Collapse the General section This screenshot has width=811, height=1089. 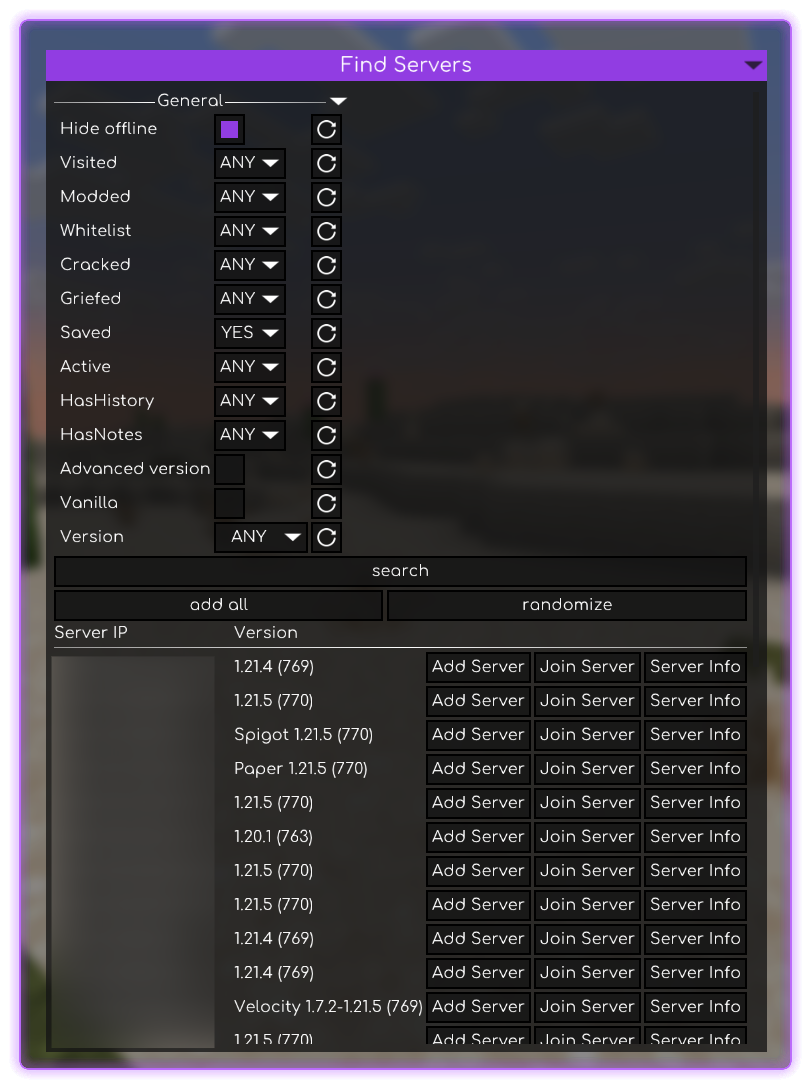tap(338, 101)
